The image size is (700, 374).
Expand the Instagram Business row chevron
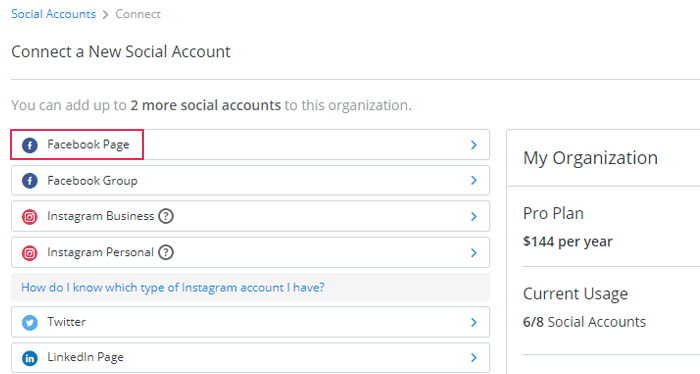pyautogui.click(x=474, y=216)
